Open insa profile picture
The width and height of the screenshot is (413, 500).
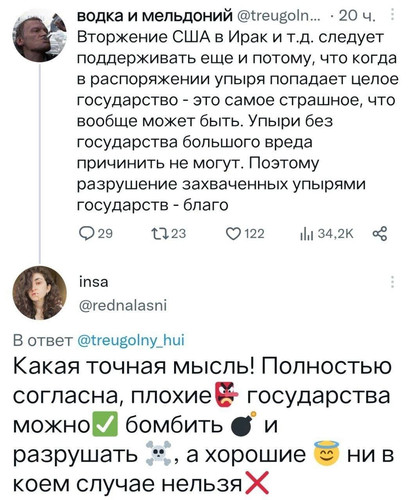click(40, 293)
